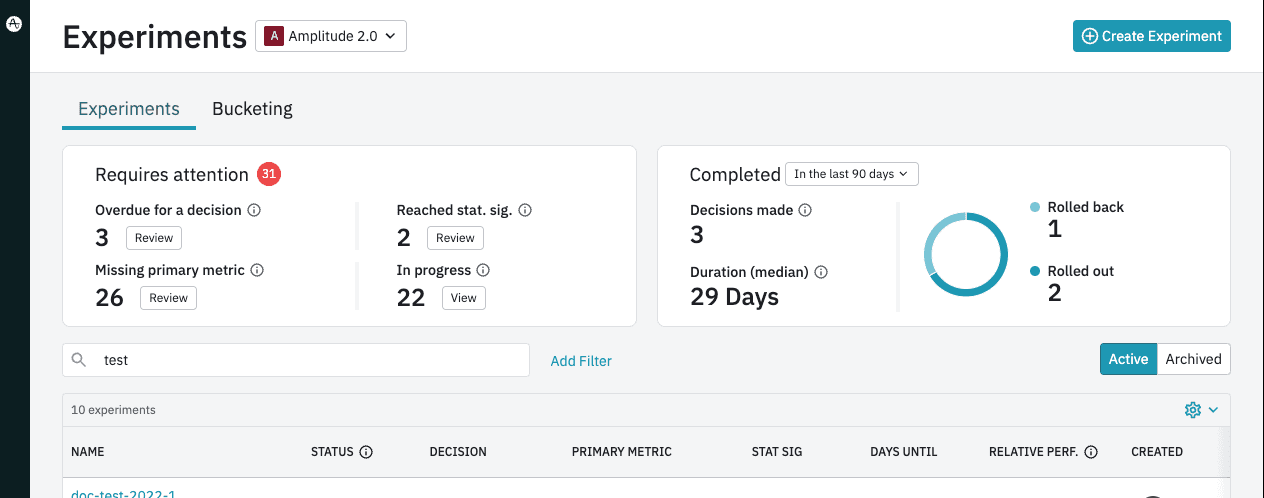Image resolution: width=1264 pixels, height=498 pixels.
Task: Click info icon beside Duration (median)
Action: (x=821, y=272)
